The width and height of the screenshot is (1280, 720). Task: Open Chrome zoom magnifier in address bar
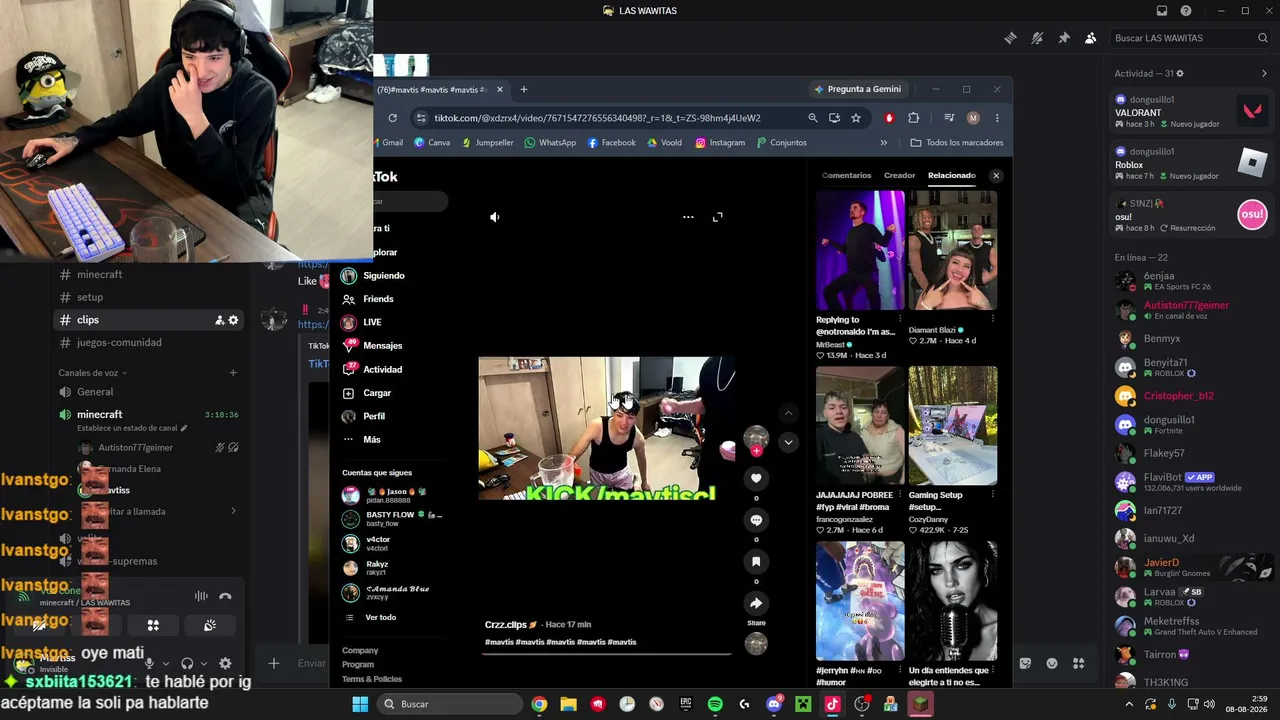pyautogui.click(x=813, y=118)
